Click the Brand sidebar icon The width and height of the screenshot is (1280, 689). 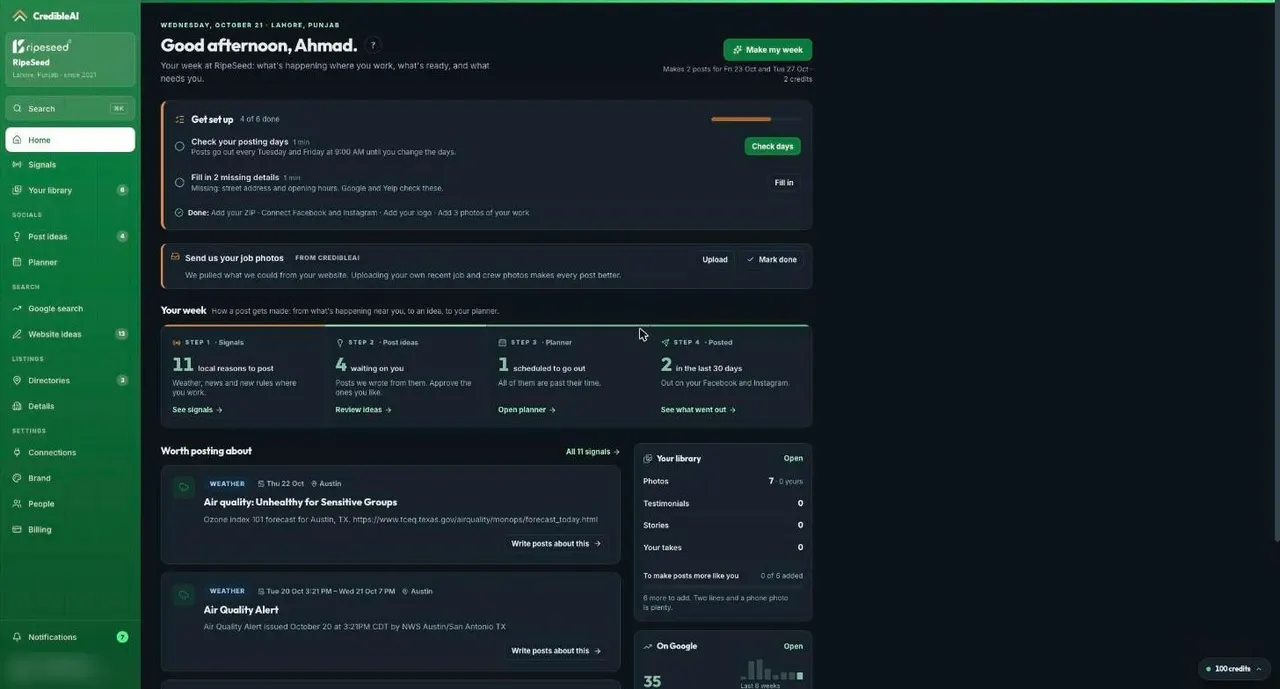click(x=18, y=478)
